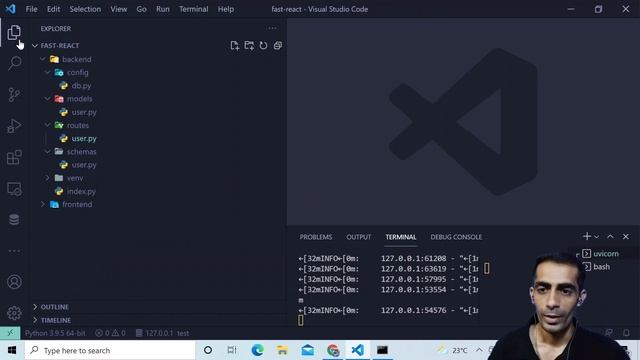The image size is (640, 360).
Task: Show additional activity bar views ellipsis
Action: coord(14,251)
